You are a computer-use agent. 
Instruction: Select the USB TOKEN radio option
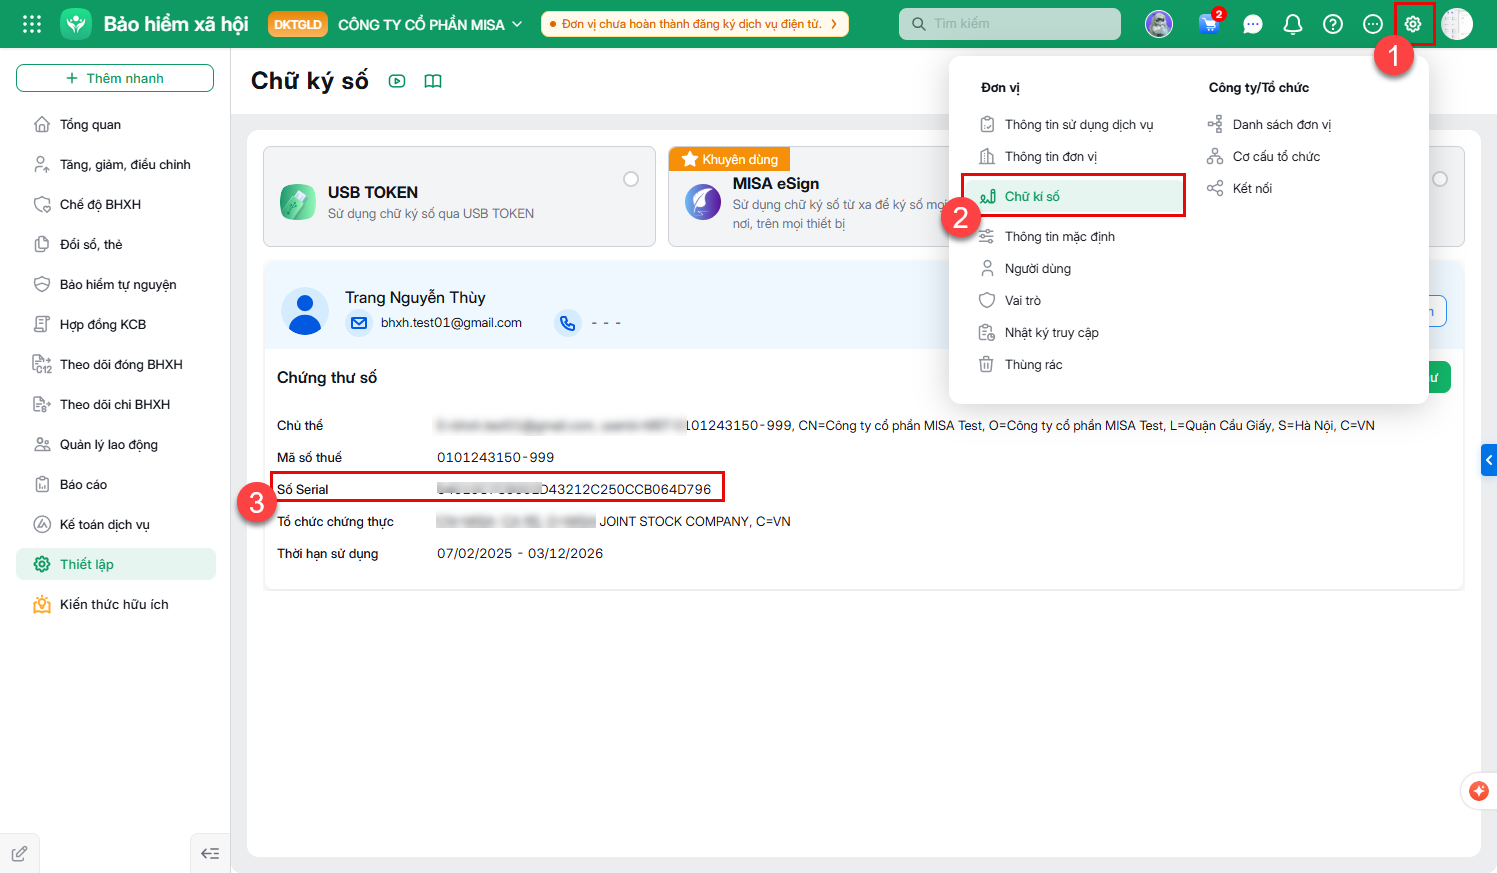pos(631,179)
